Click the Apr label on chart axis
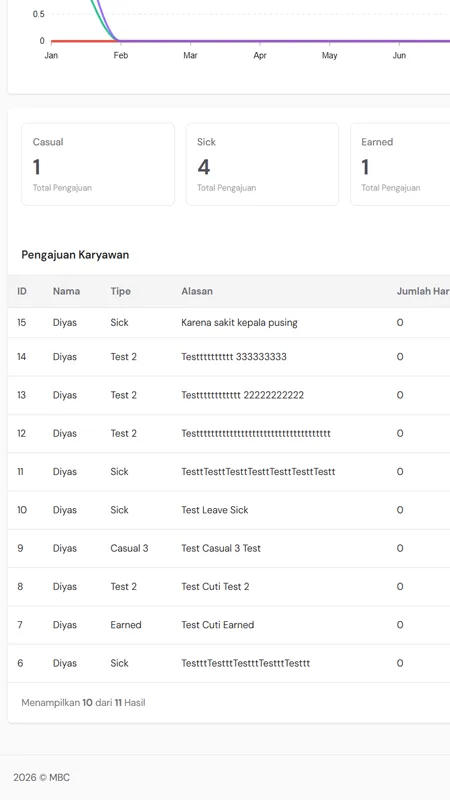The width and height of the screenshot is (450, 800). point(260,55)
